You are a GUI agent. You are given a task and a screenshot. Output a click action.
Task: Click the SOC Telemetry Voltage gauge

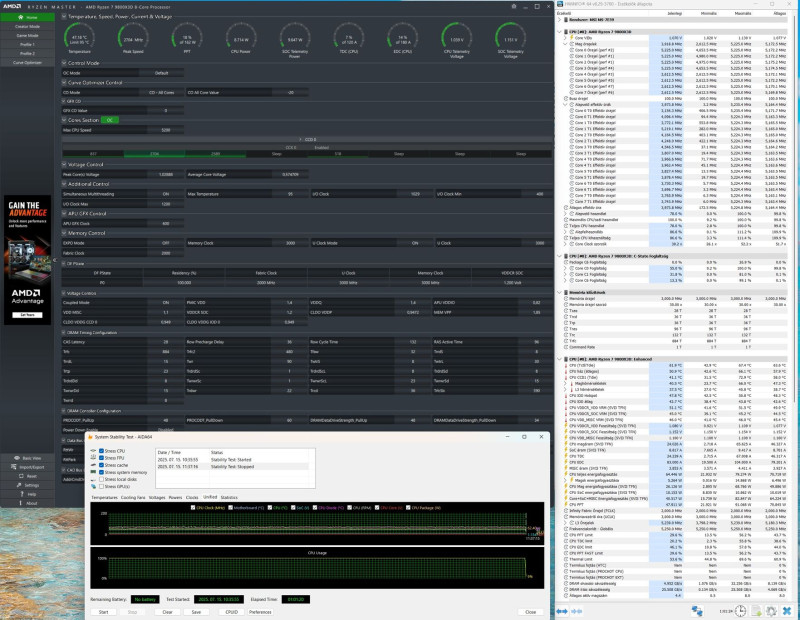(x=510, y=39)
